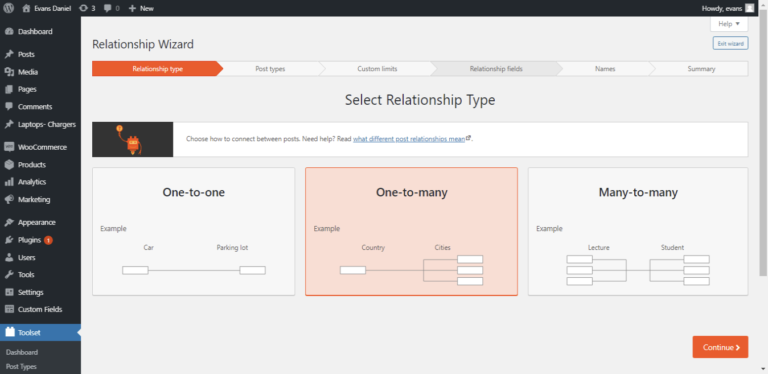
Task: Click the Posts pushpin icon
Action: [x=9, y=54]
